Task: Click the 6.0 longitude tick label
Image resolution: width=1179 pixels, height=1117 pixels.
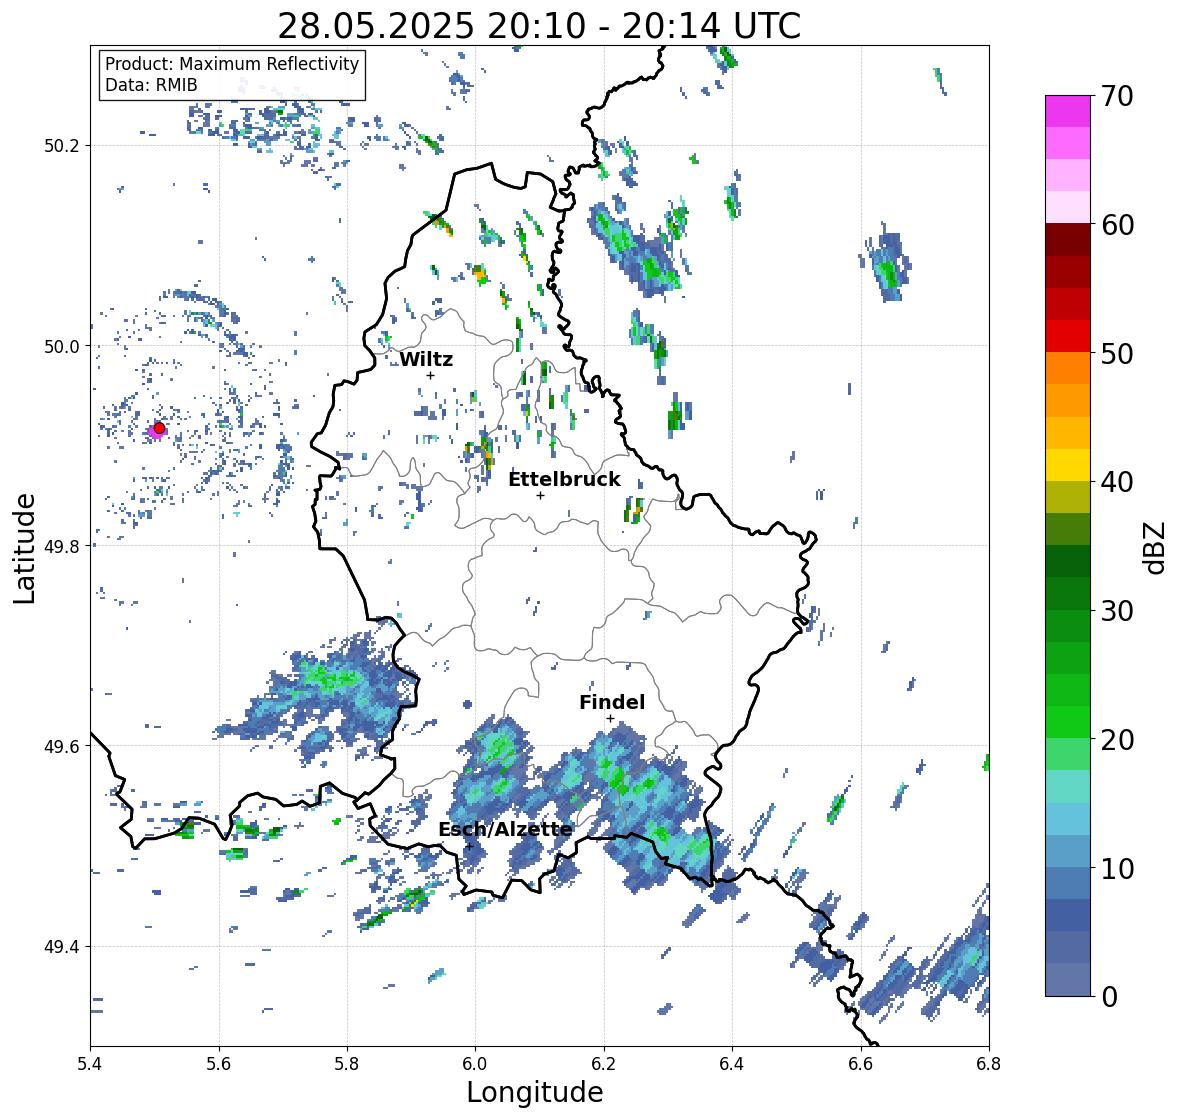Action: click(475, 1064)
